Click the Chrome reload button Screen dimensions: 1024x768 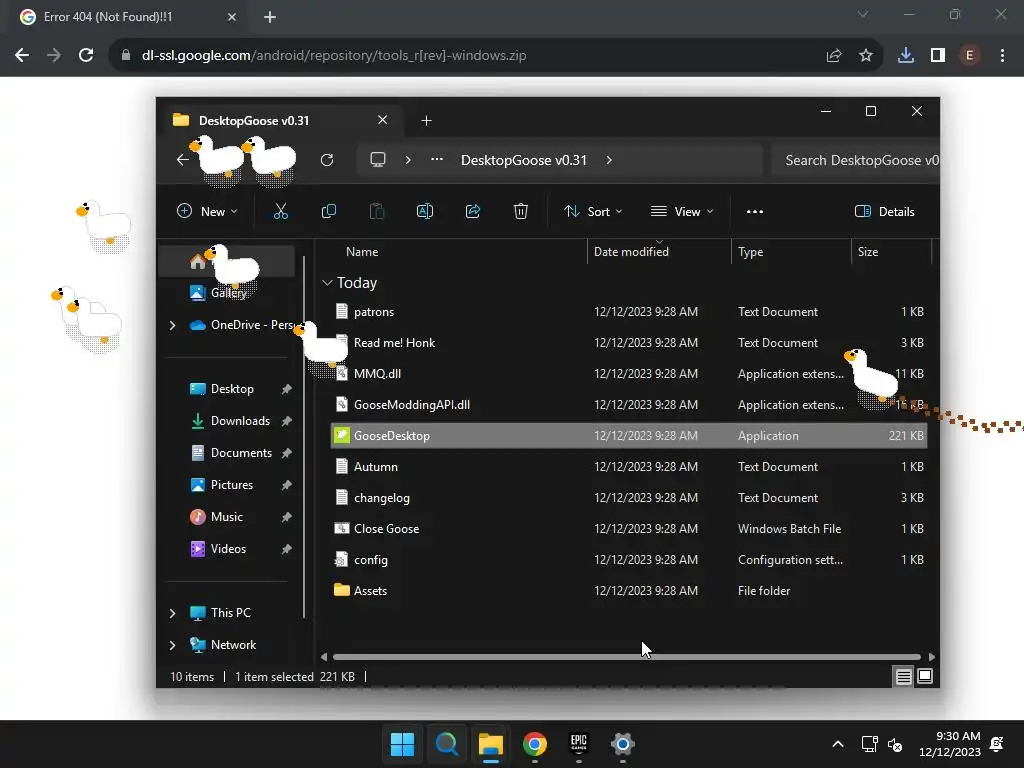(86, 56)
